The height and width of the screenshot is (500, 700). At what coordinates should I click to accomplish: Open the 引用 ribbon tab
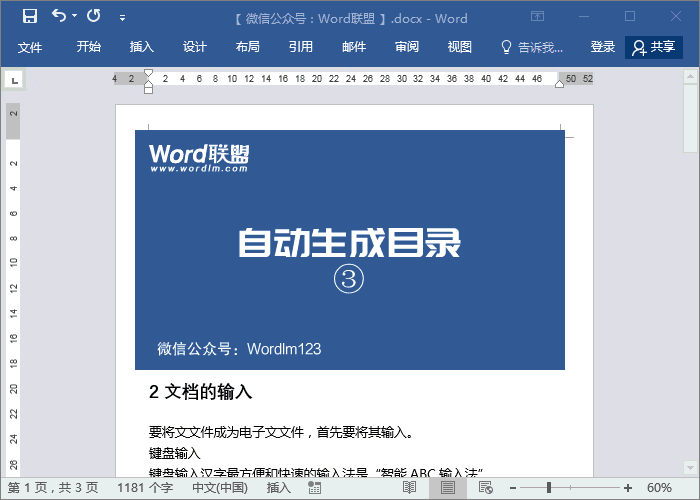pos(300,46)
